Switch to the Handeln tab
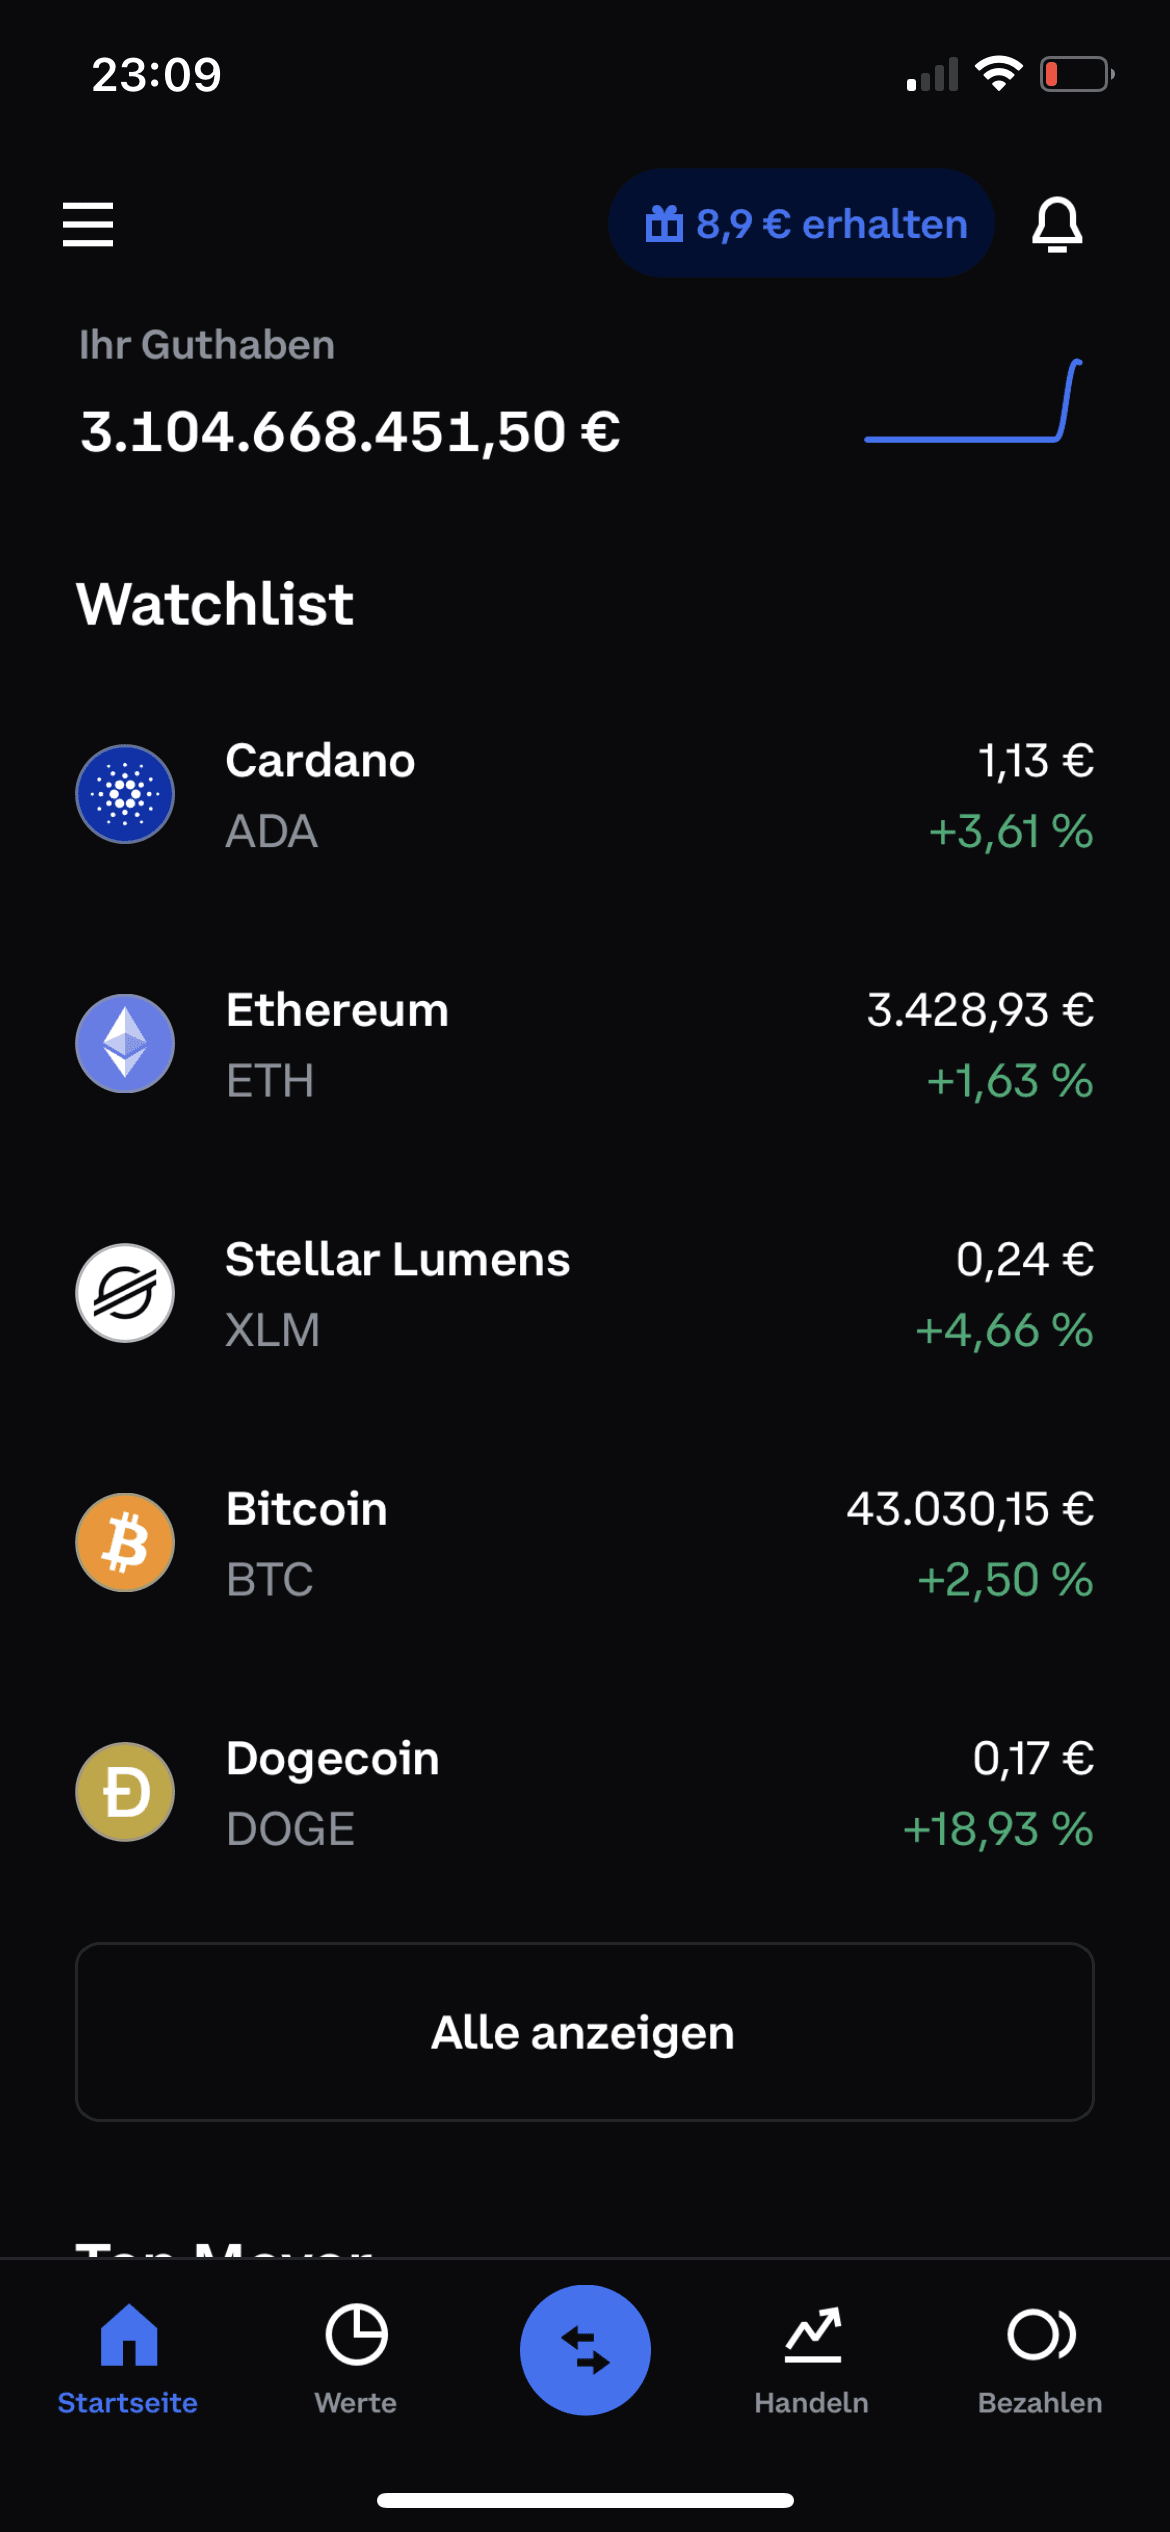Viewport: 1170px width, 2532px height. [x=812, y=2360]
